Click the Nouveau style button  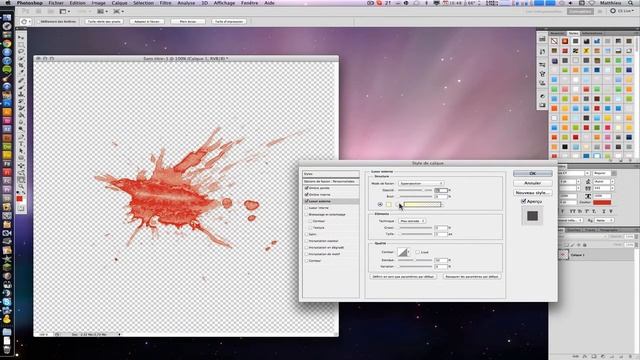click(533, 192)
